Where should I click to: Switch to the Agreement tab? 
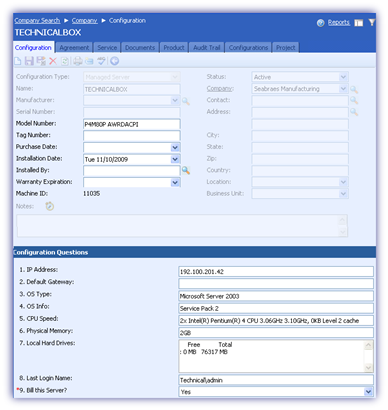pos(74,48)
